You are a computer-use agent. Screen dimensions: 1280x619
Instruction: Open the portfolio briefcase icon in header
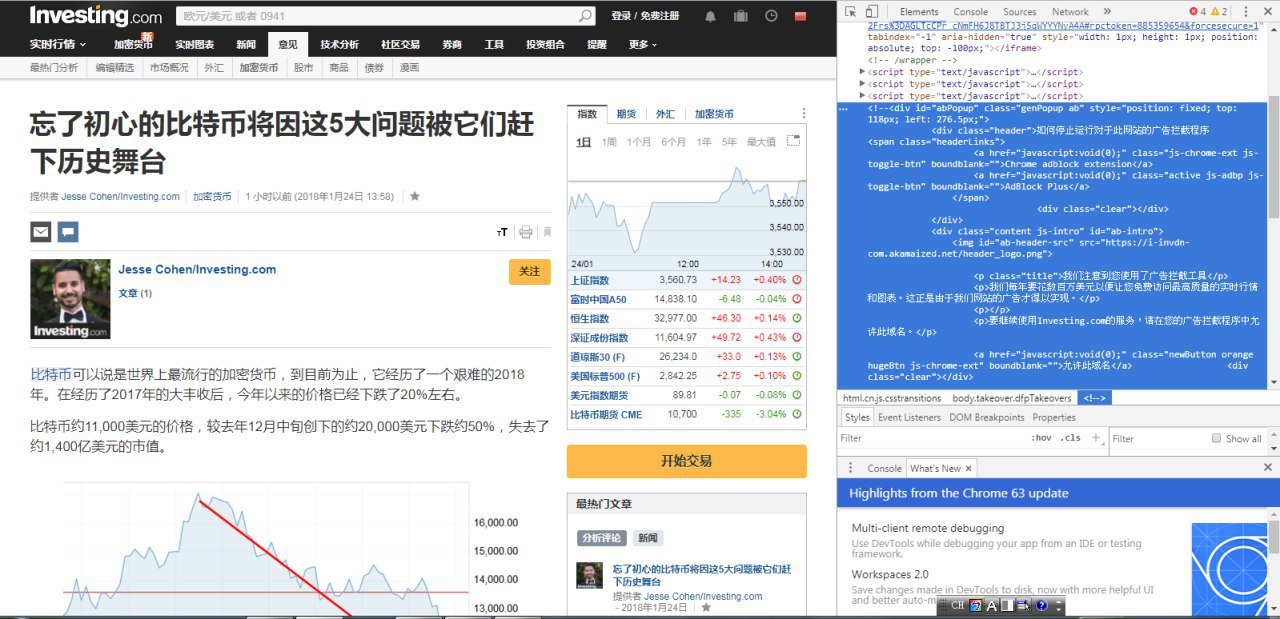coord(740,16)
